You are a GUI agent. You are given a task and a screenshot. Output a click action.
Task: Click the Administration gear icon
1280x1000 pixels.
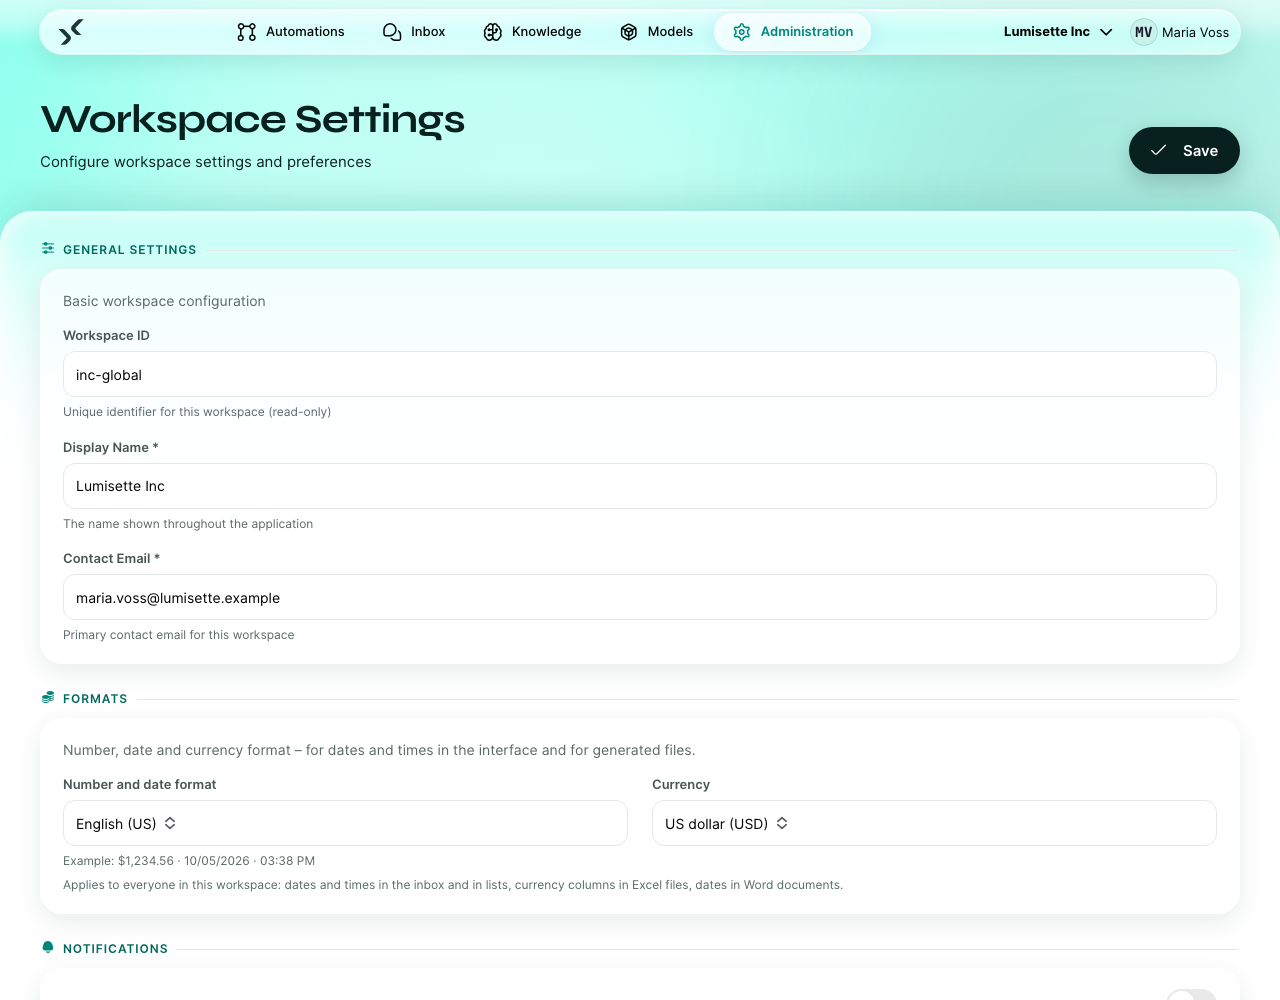point(742,32)
